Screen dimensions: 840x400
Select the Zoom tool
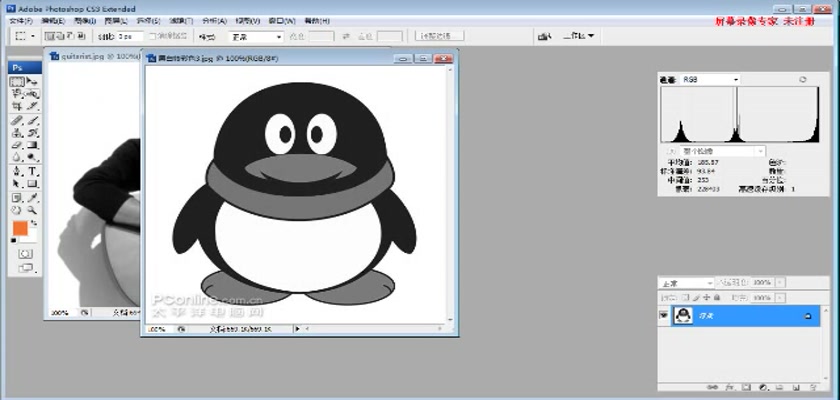(x=33, y=210)
